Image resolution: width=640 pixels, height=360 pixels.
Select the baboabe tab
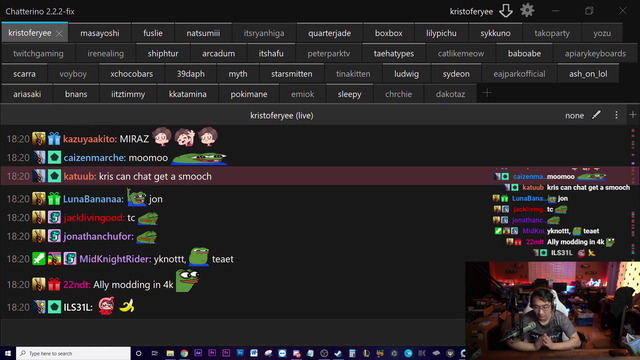tap(524, 53)
